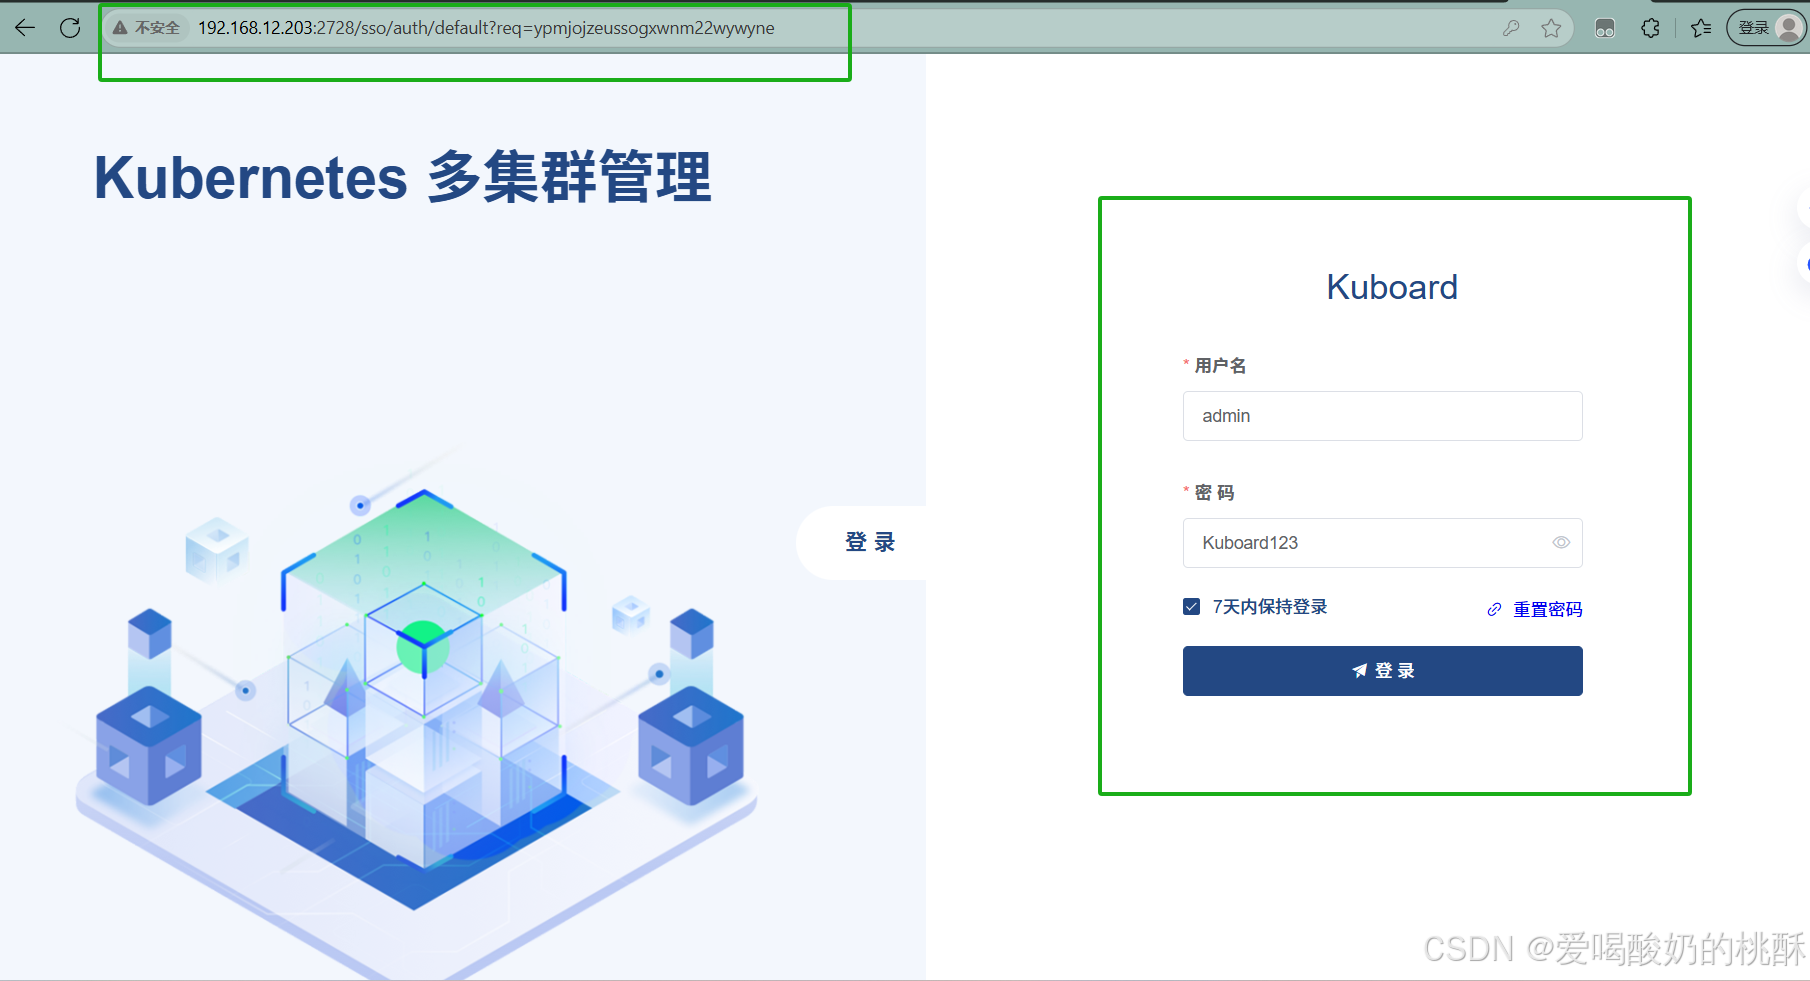Toggle password visibility eye icon
Screen dimensions: 1810x981
(1561, 543)
